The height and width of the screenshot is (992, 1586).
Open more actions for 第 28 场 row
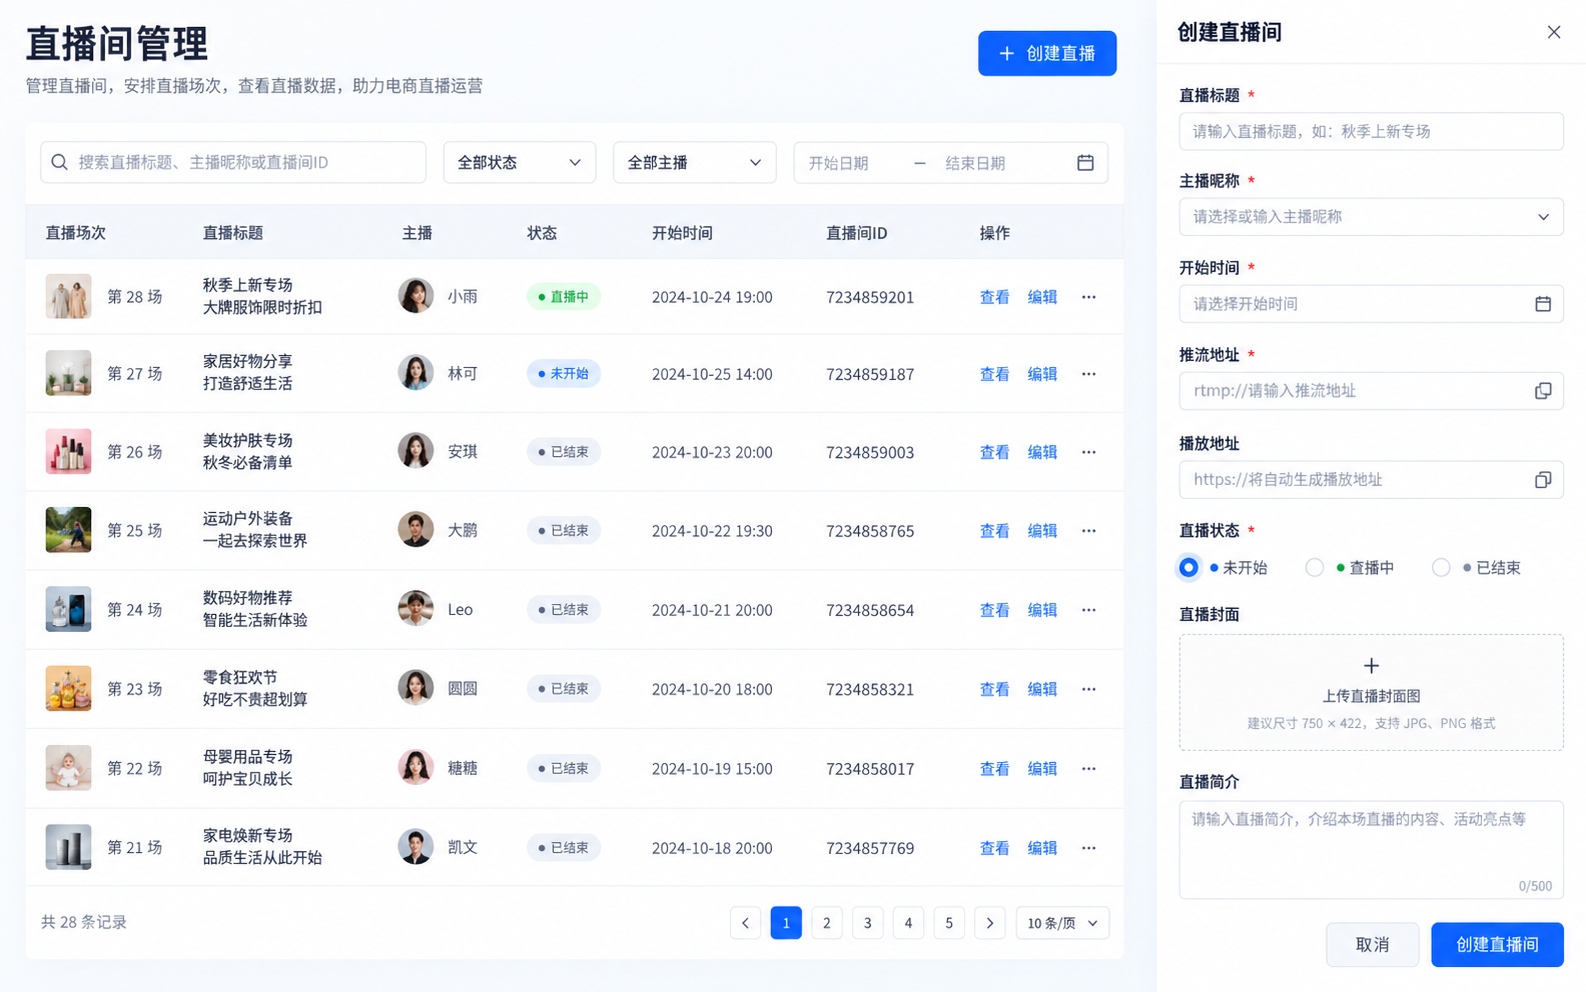point(1089,297)
